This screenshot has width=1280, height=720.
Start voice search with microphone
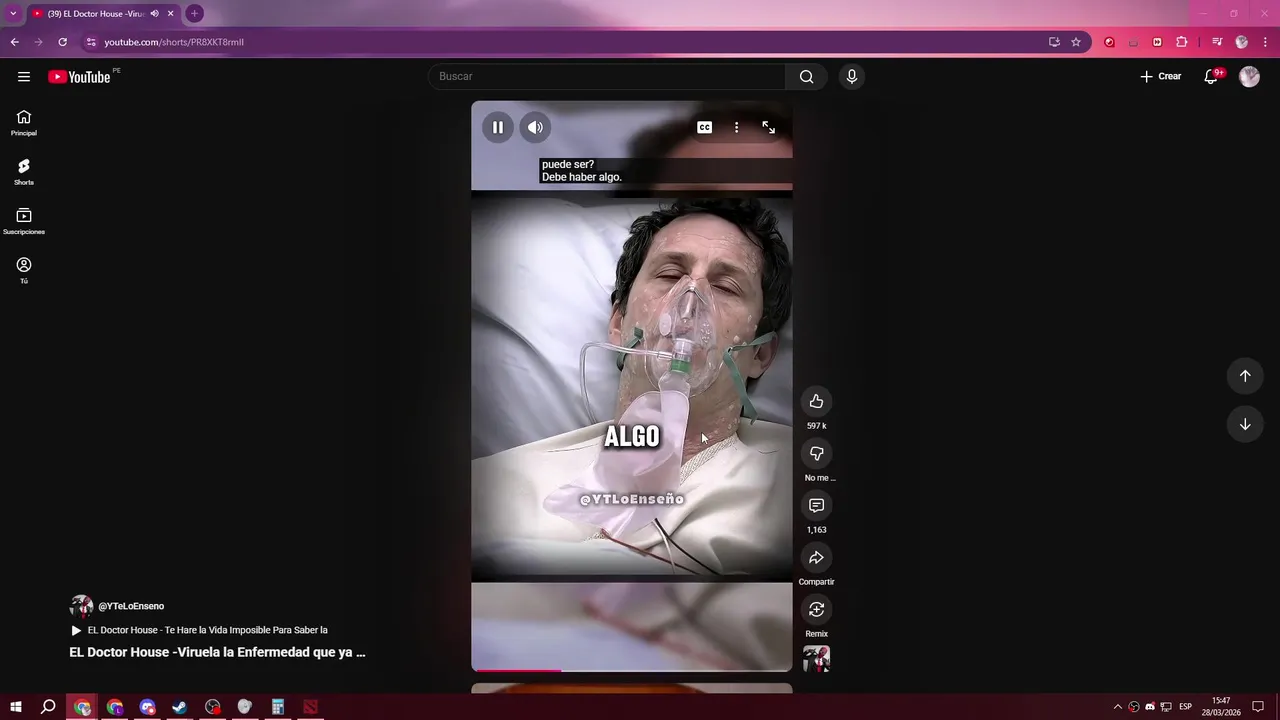pyautogui.click(x=851, y=77)
